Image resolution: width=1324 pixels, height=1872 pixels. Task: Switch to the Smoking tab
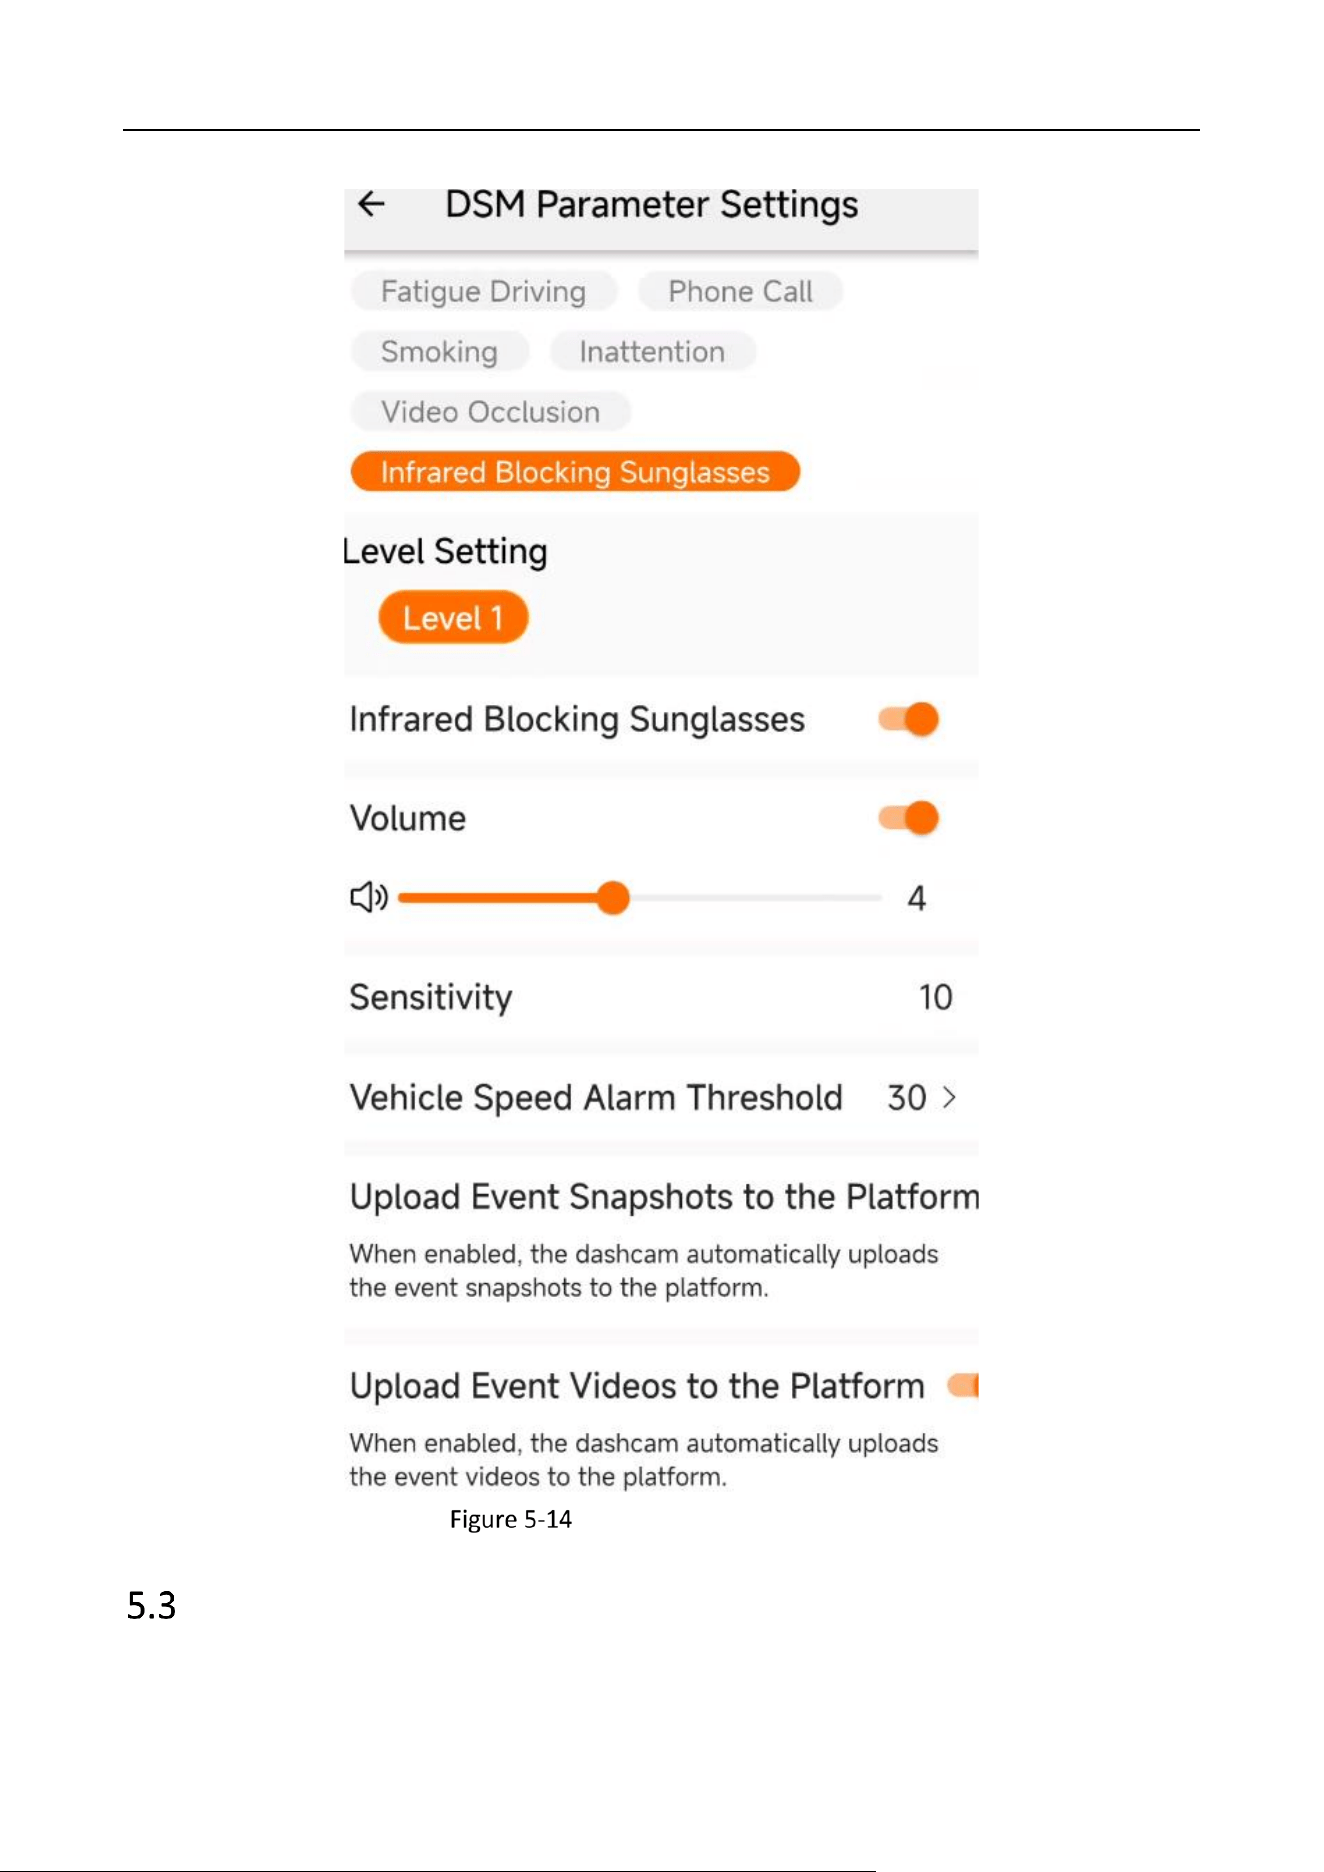tap(440, 351)
